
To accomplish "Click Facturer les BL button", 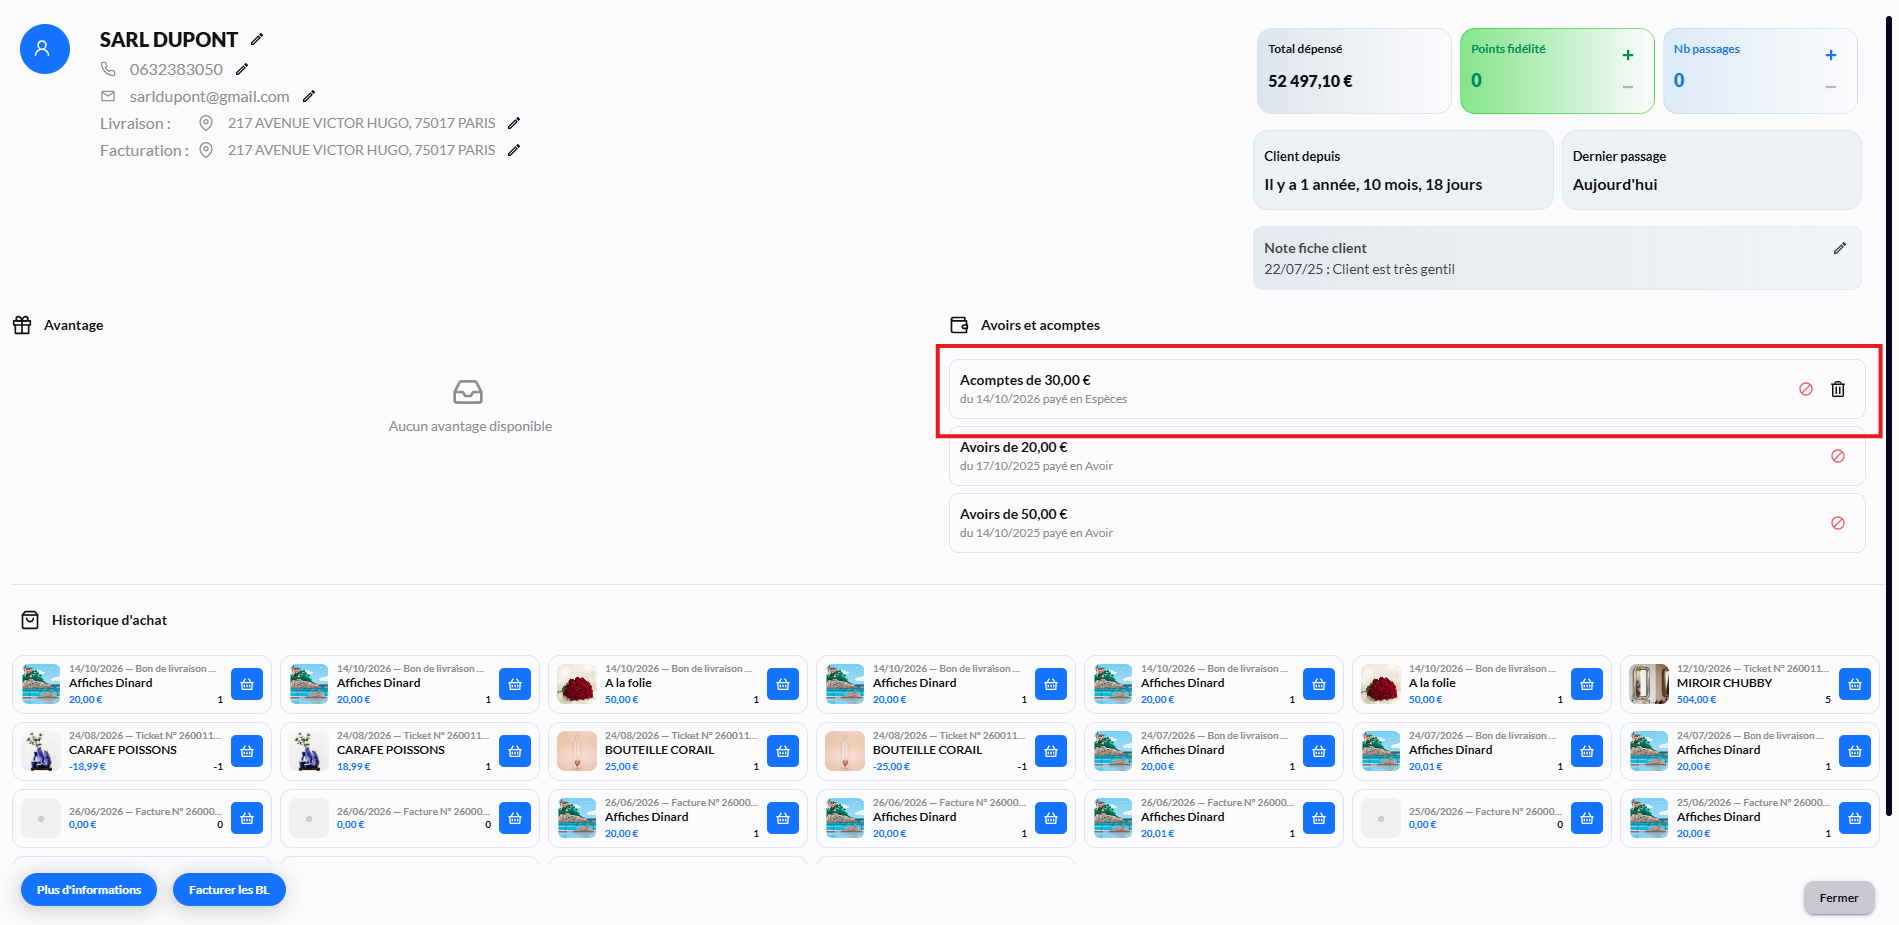I will (229, 890).
